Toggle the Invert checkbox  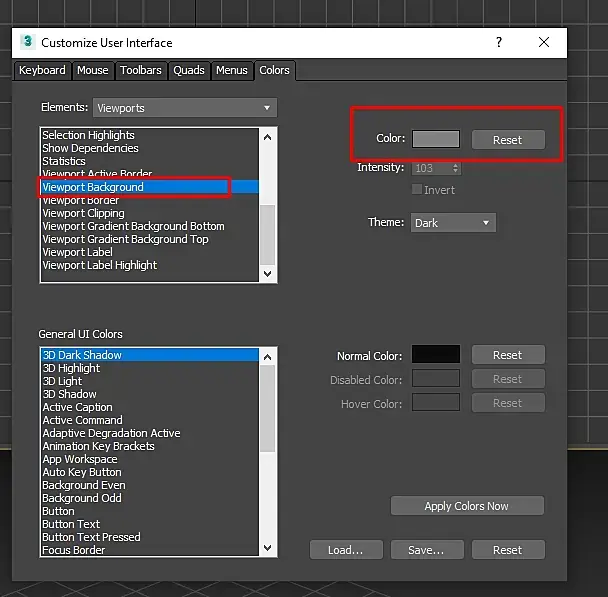click(x=417, y=190)
